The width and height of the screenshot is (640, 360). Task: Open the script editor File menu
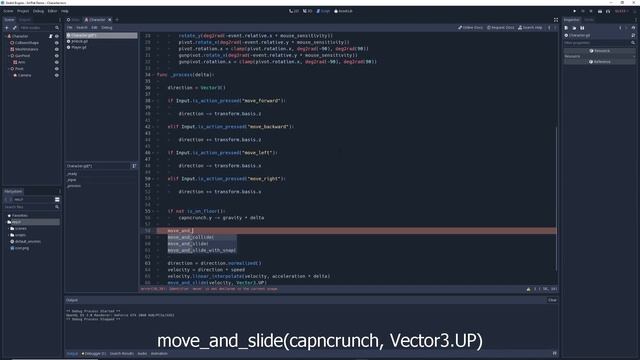click(69, 28)
